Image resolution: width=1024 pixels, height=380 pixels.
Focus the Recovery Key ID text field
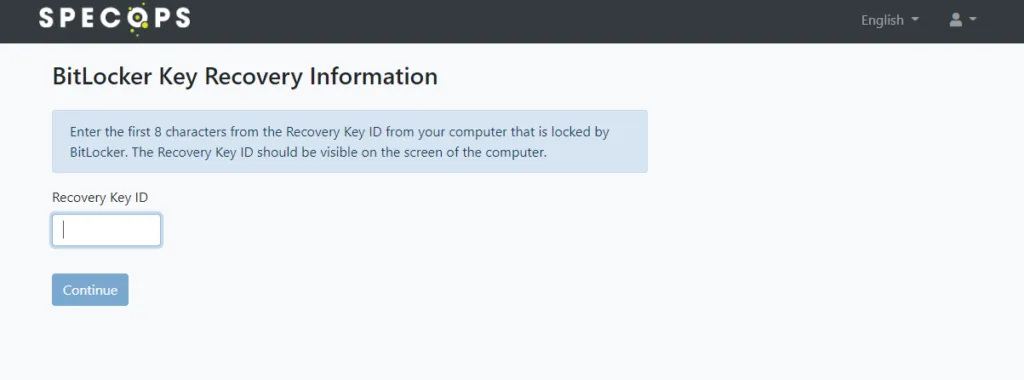coord(106,230)
